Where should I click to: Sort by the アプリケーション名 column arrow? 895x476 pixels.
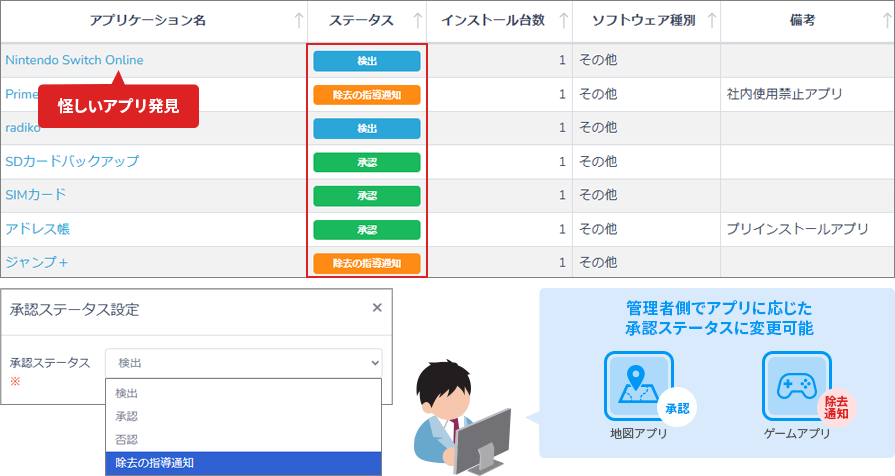(x=299, y=21)
